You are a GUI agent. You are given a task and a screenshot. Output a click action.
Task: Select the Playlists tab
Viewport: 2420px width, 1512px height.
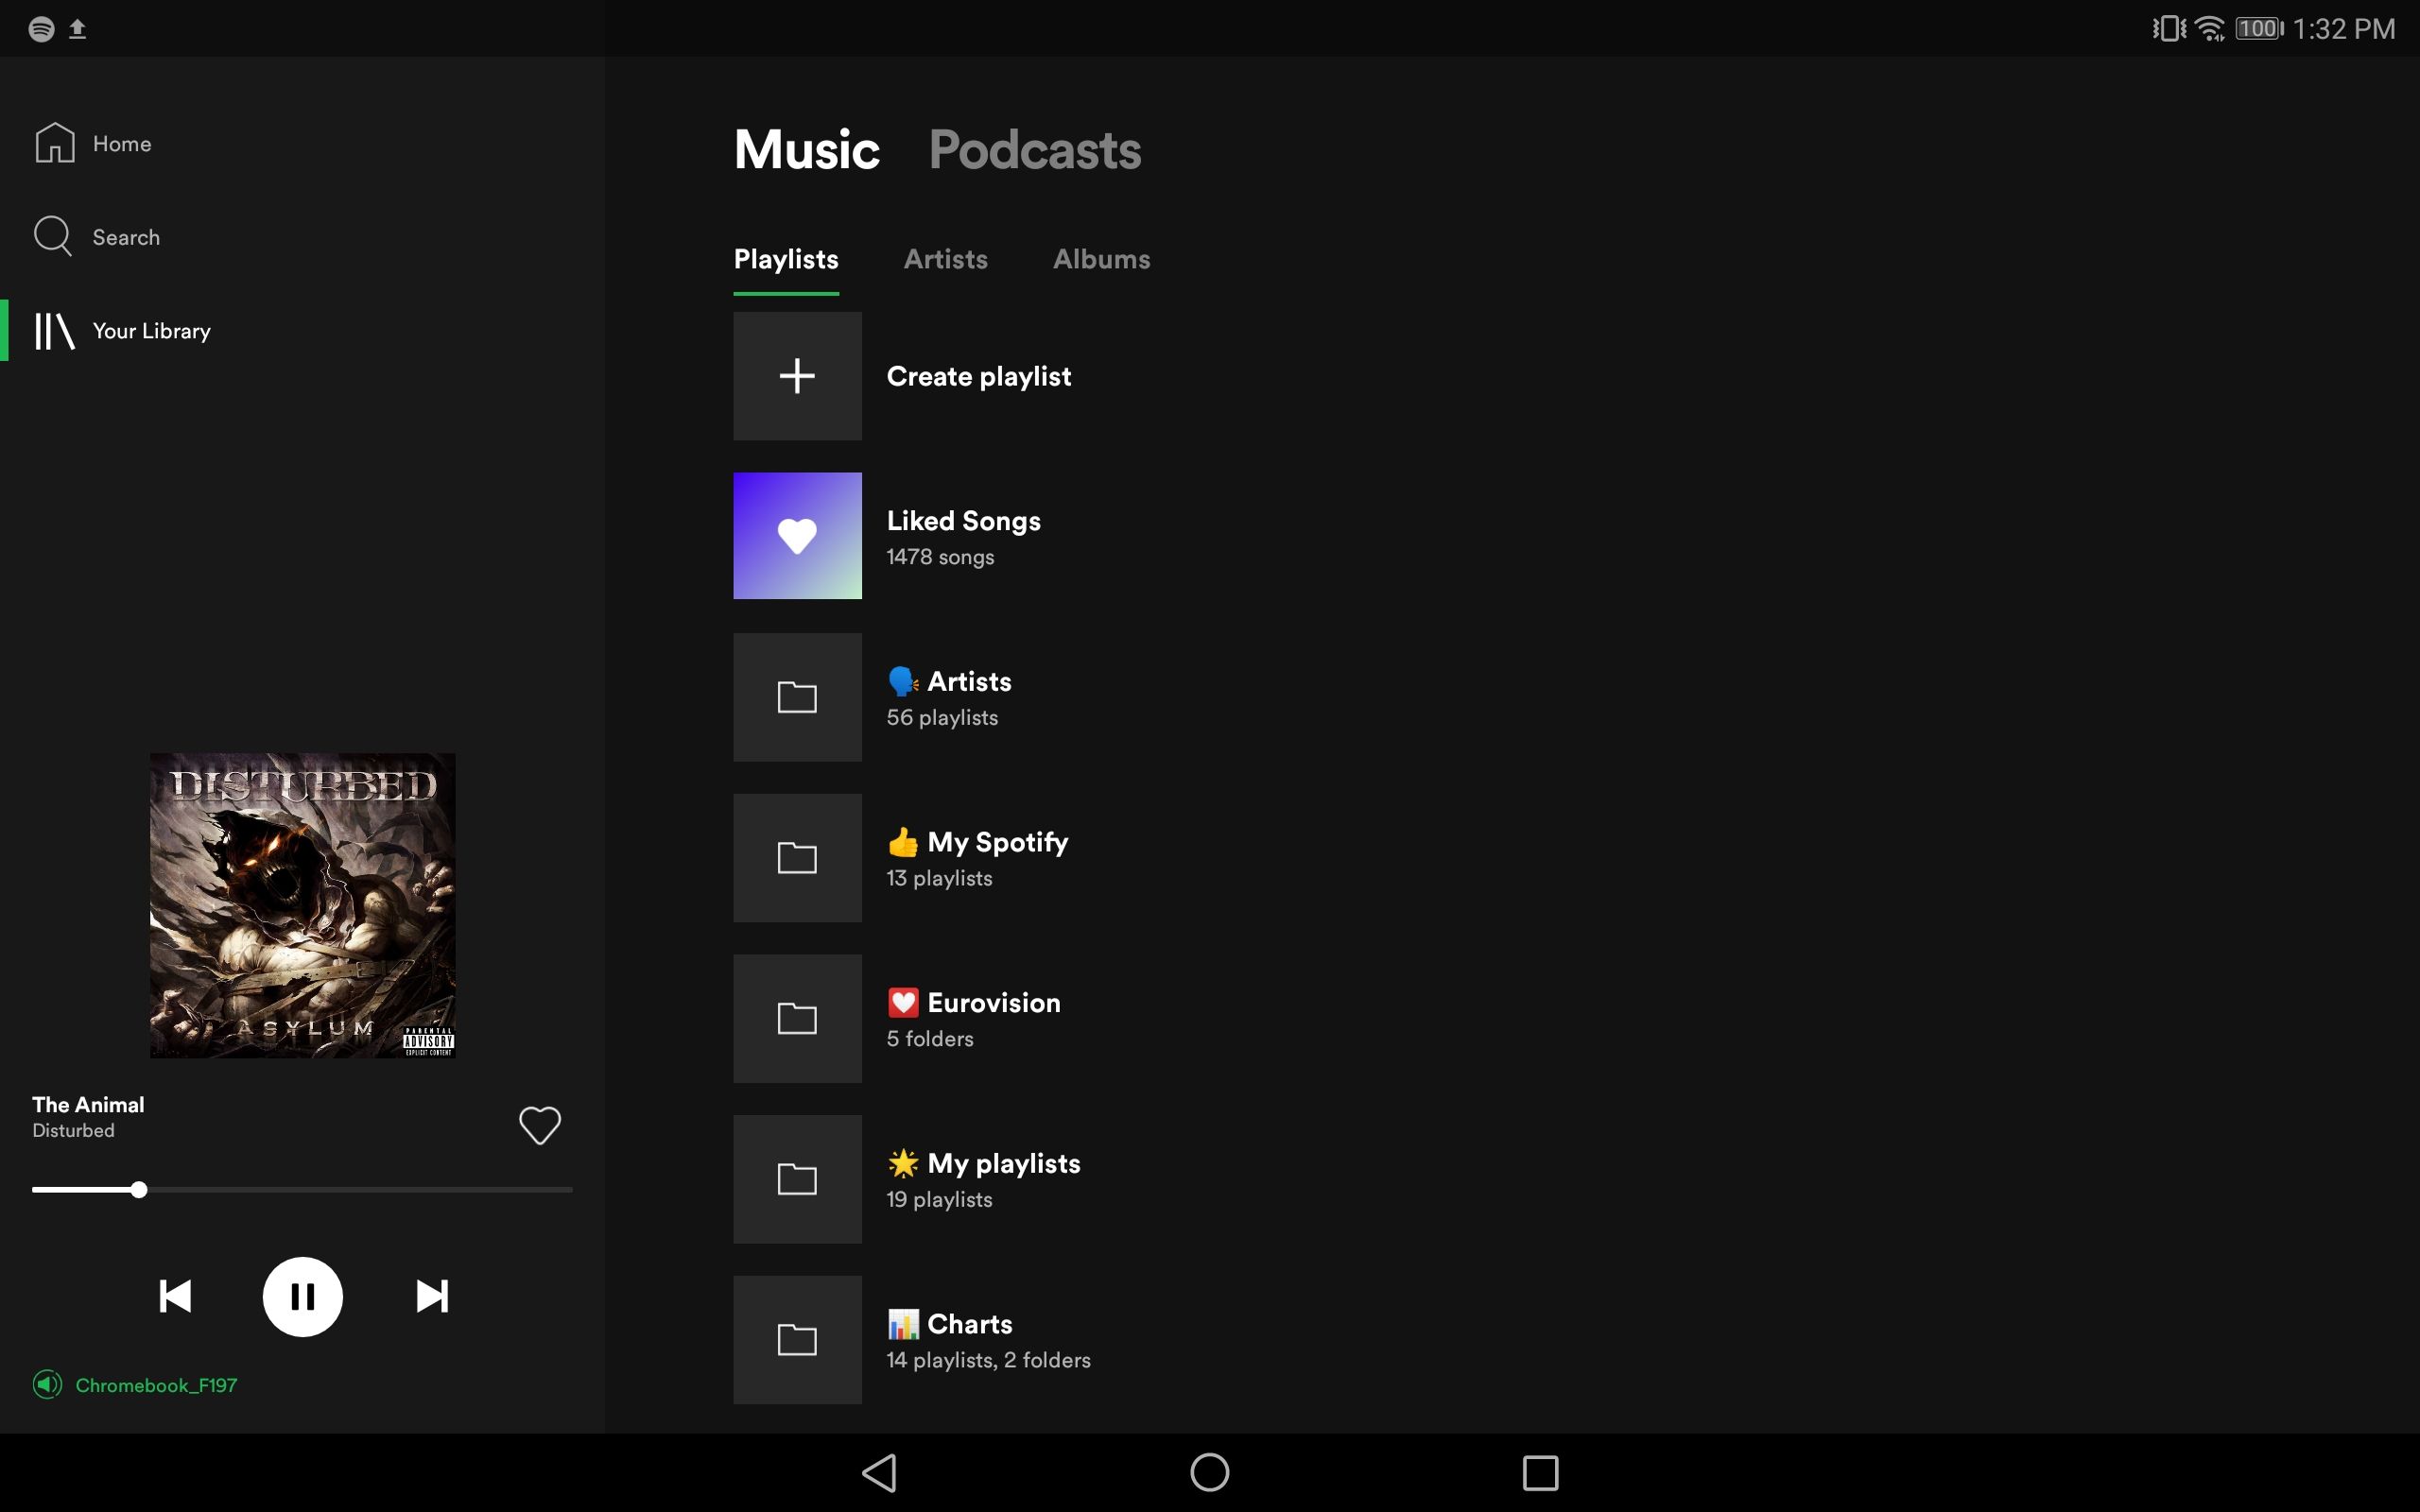pos(786,260)
